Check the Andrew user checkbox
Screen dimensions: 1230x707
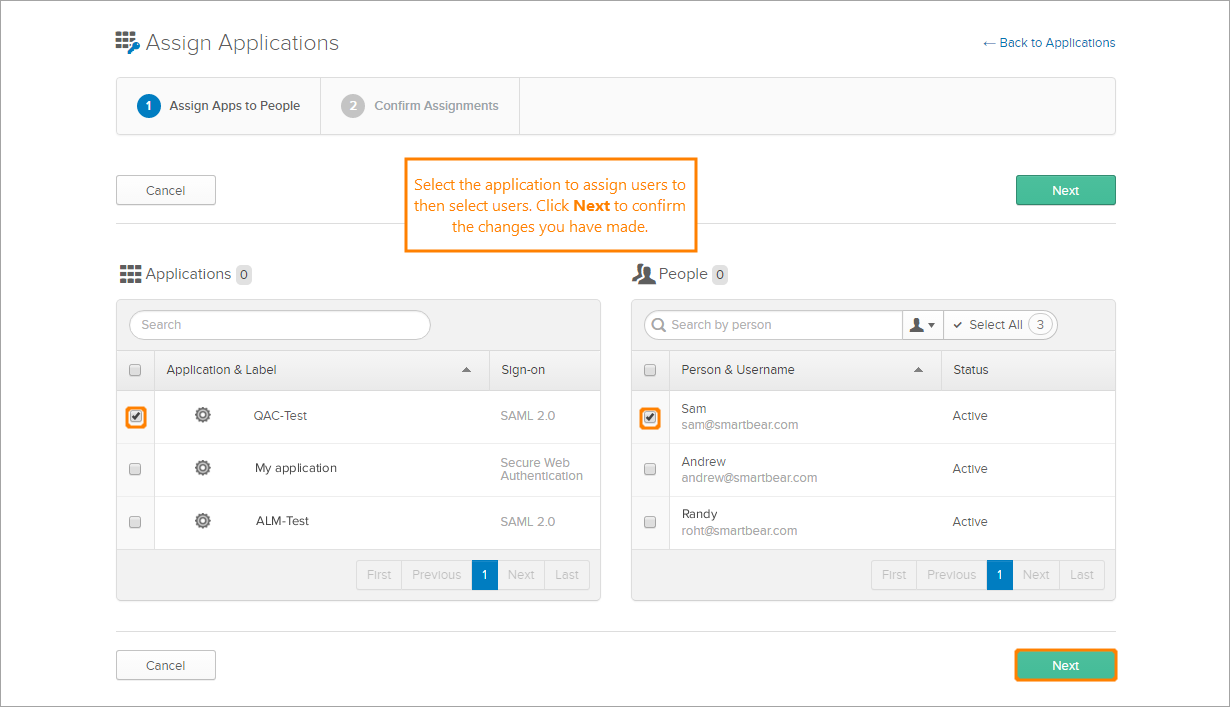650,469
